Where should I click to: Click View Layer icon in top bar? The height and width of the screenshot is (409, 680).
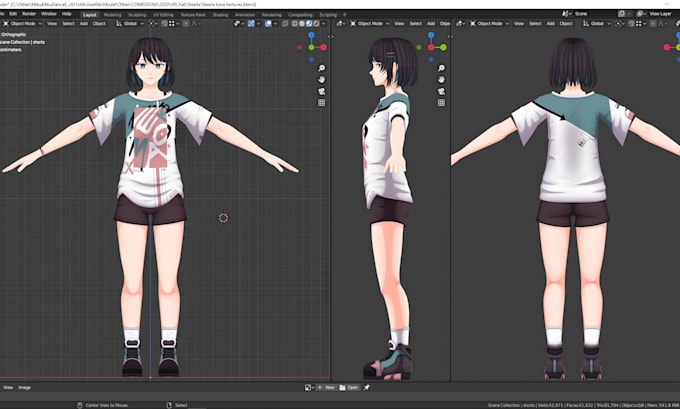click(640, 14)
